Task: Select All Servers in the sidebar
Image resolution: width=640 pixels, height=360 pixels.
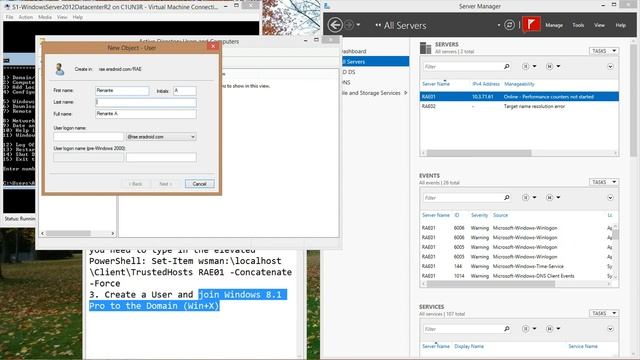Action: click(374, 62)
